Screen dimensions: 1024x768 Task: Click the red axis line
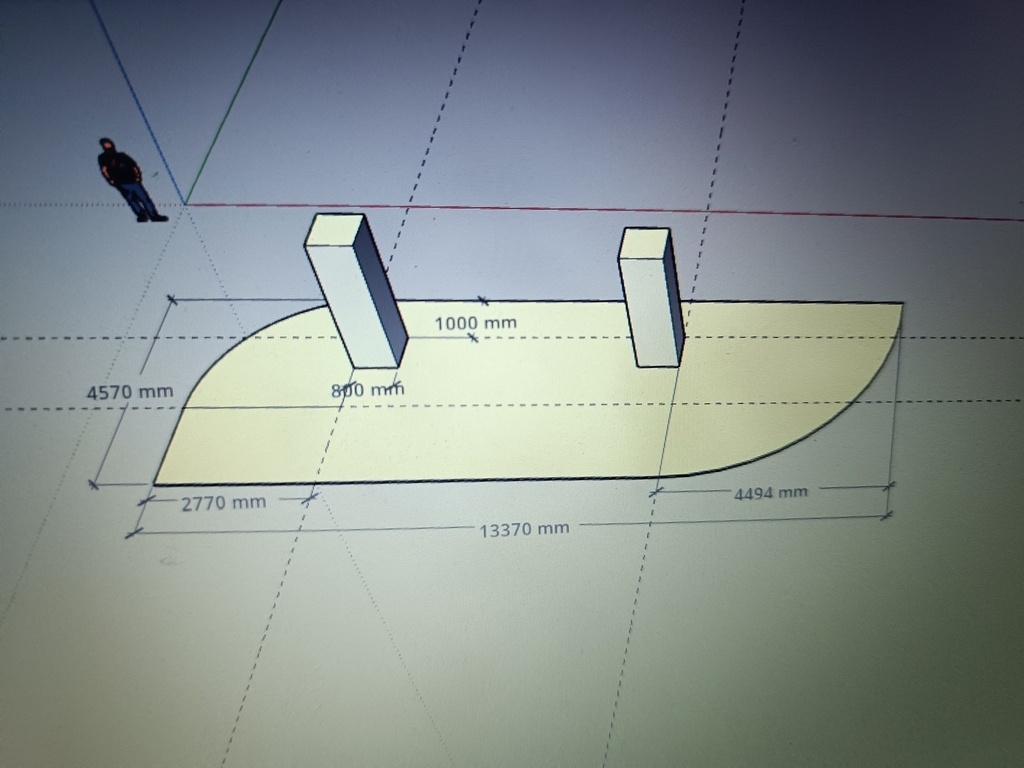(600, 210)
